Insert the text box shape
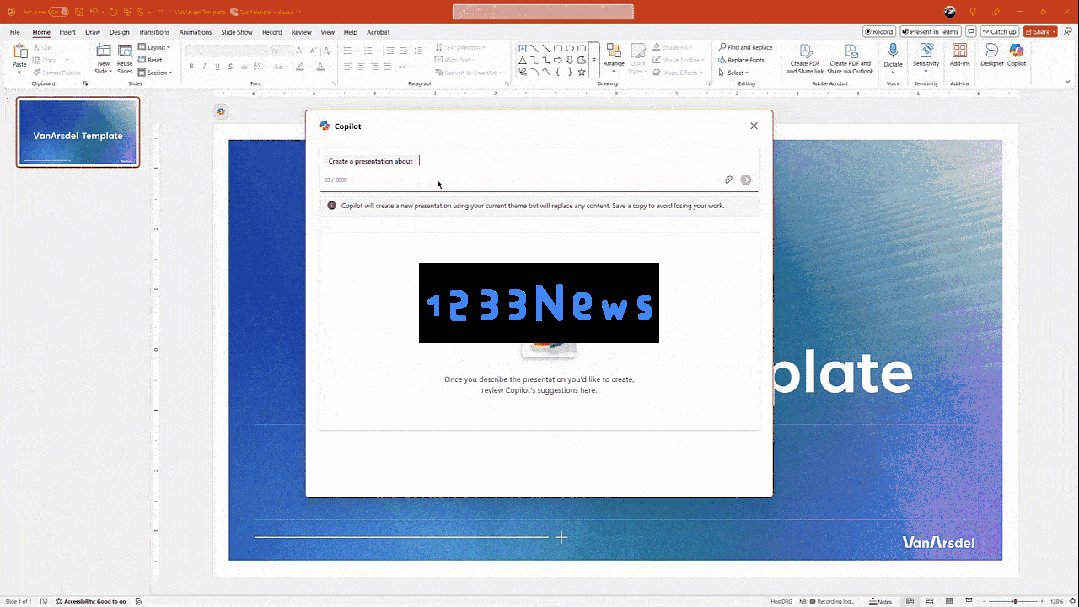Screen dimensions: 1079x607 pos(522,48)
